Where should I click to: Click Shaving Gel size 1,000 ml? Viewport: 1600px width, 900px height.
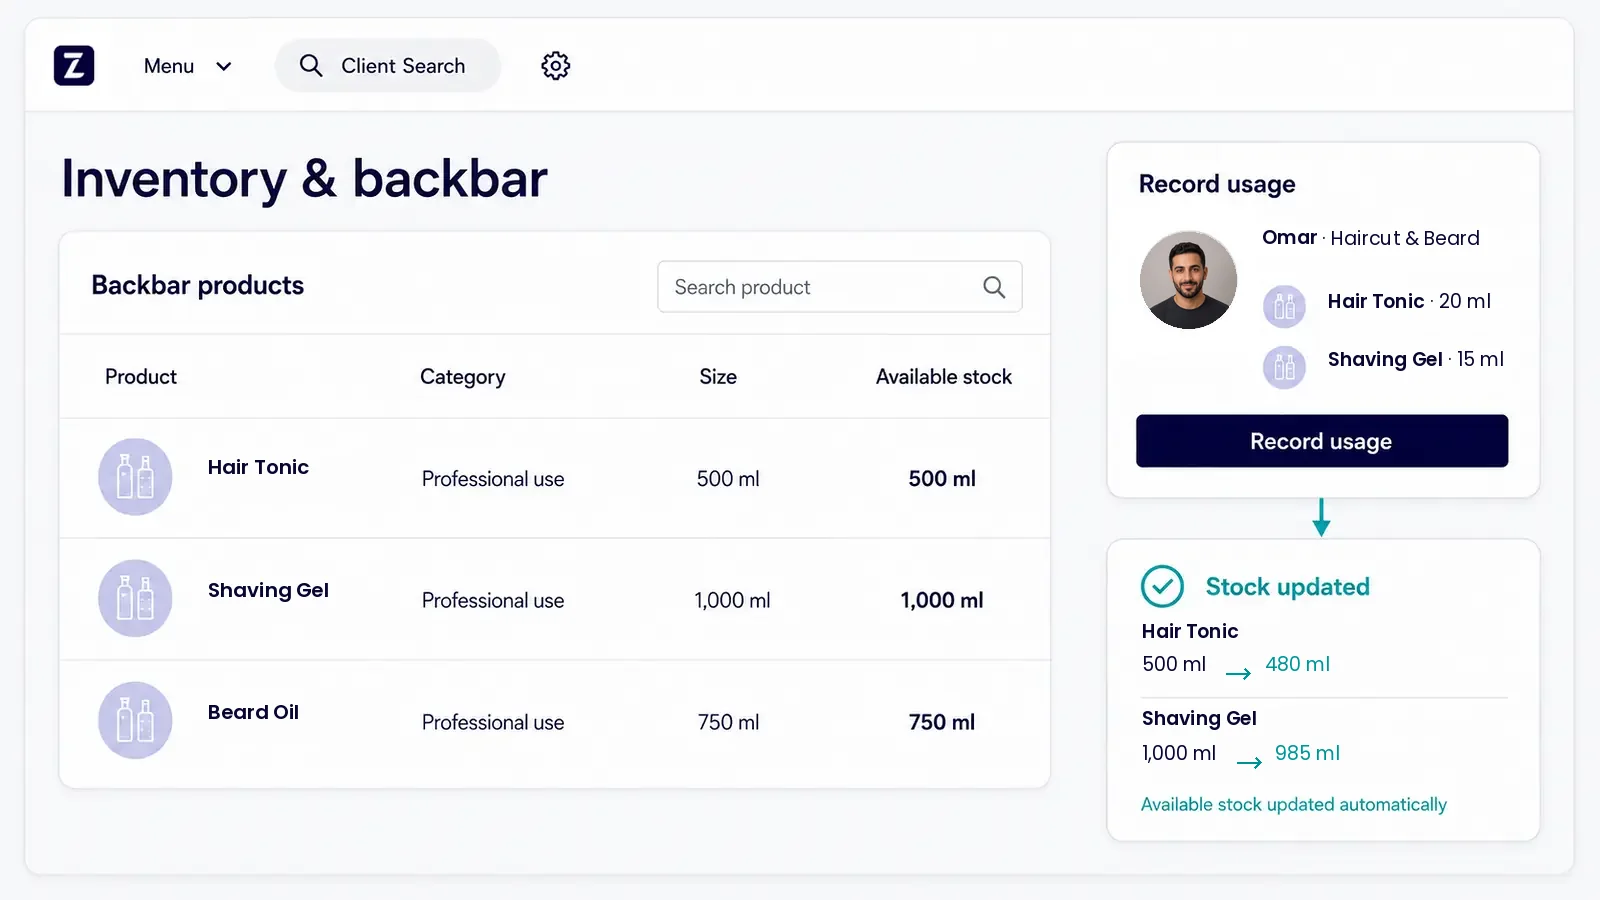tap(733, 600)
